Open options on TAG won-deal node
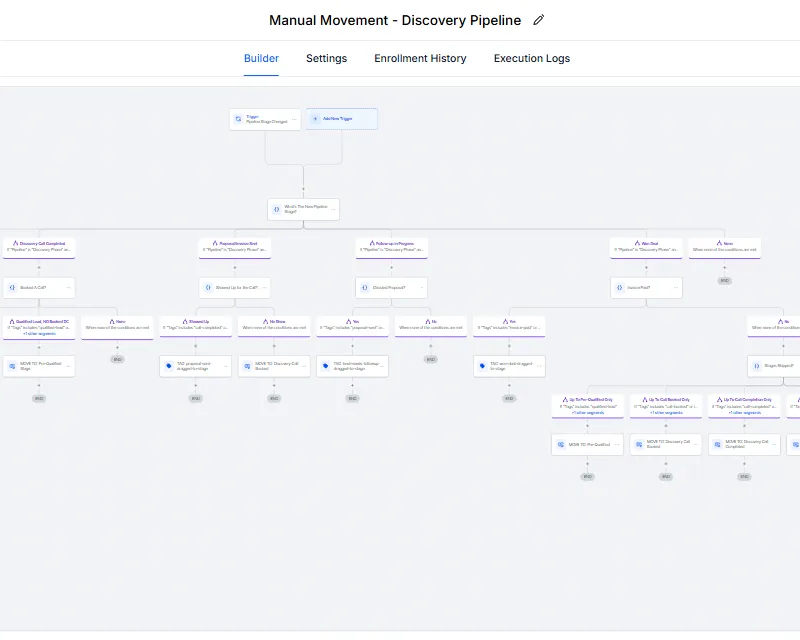 pos(539,366)
